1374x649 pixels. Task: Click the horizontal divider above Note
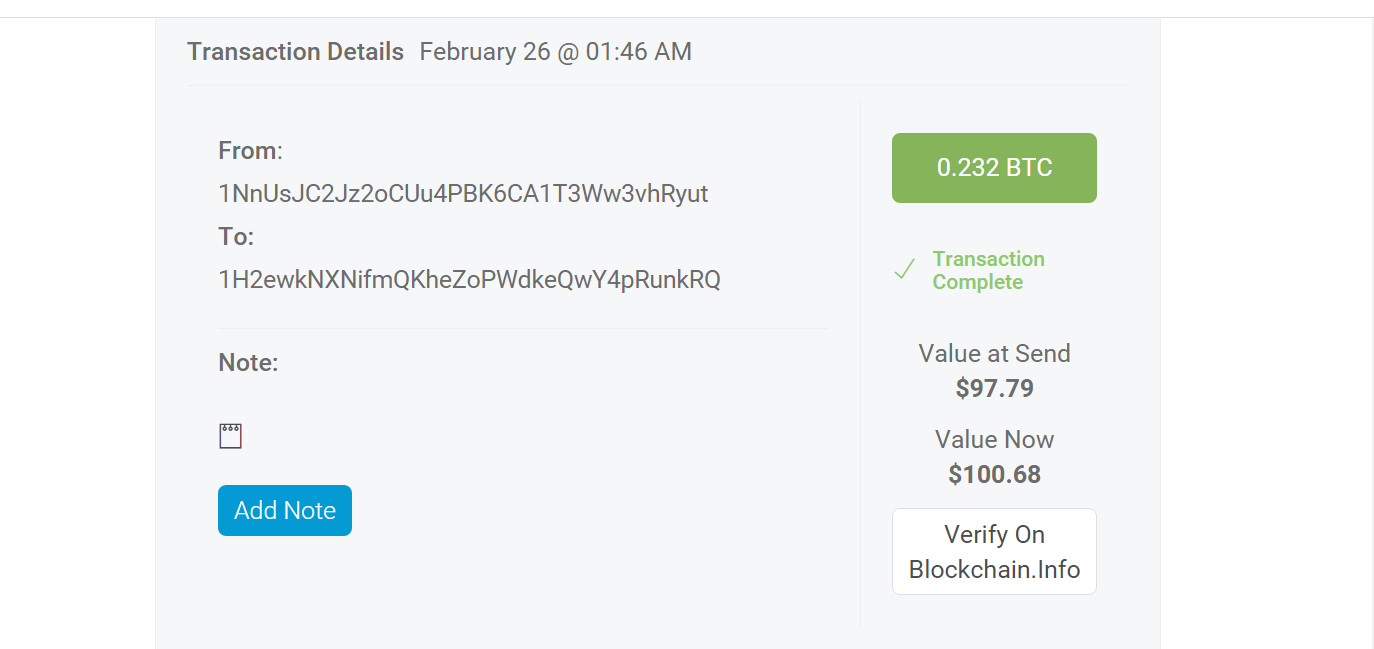pos(522,328)
